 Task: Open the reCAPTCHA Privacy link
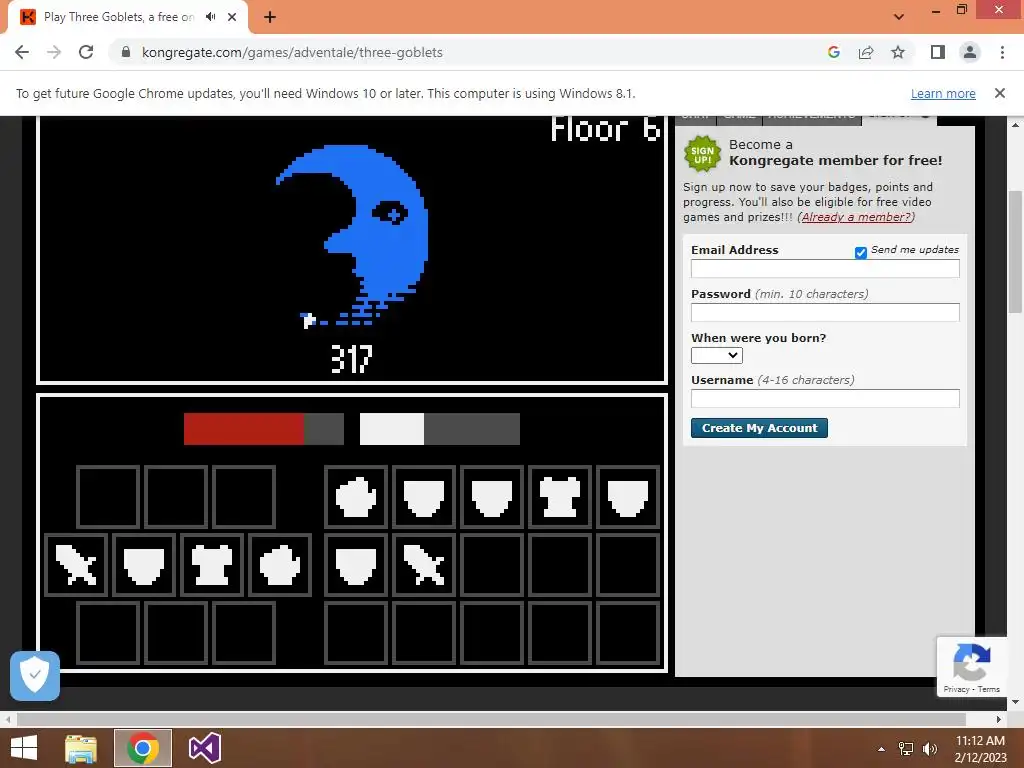pos(956,689)
